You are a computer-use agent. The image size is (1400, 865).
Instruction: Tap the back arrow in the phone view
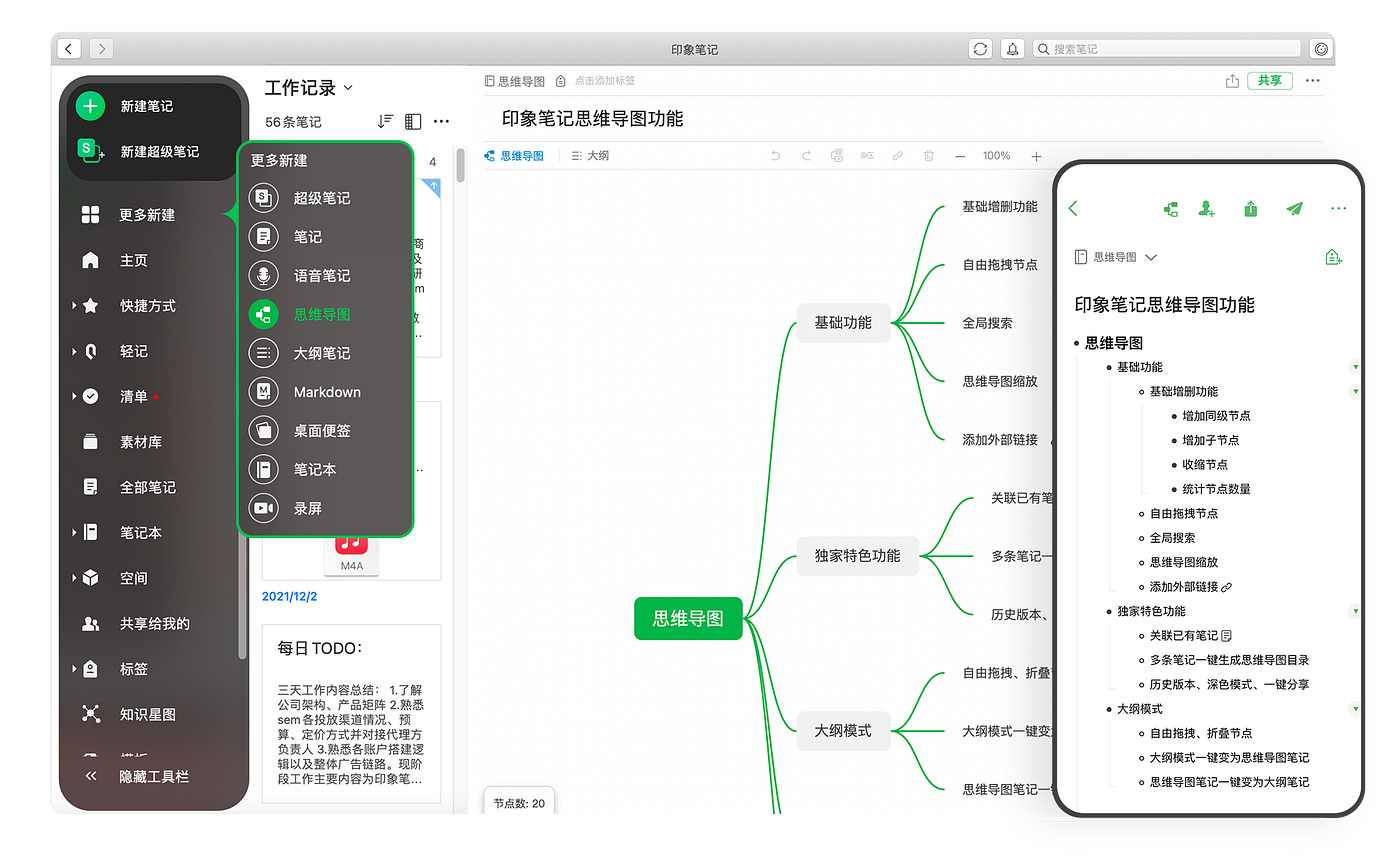pyautogui.click(x=1073, y=208)
